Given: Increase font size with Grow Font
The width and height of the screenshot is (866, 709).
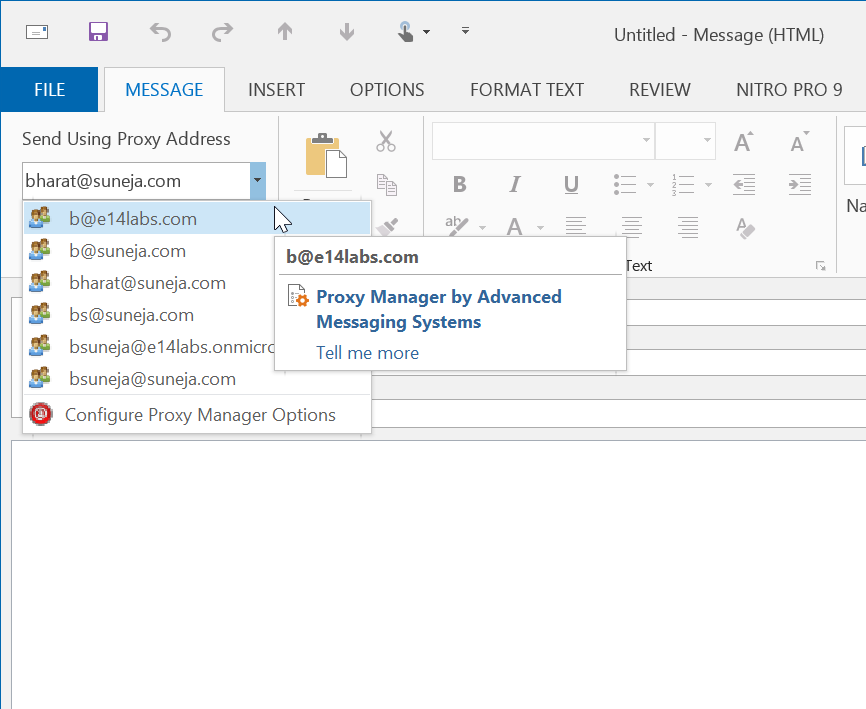Looking at the screenshot, I should 743,141.
